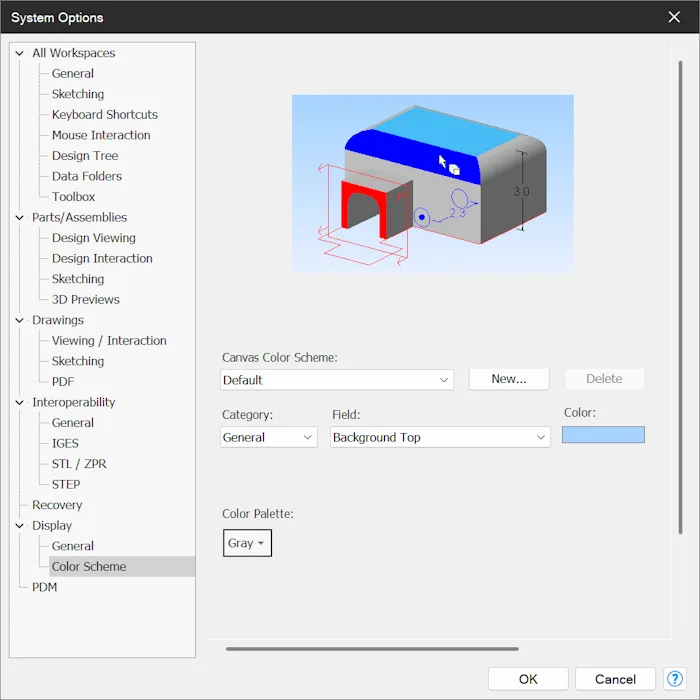Open the Gray Color Palette dropdown
700x700 pixels.
tap(247, 543)
